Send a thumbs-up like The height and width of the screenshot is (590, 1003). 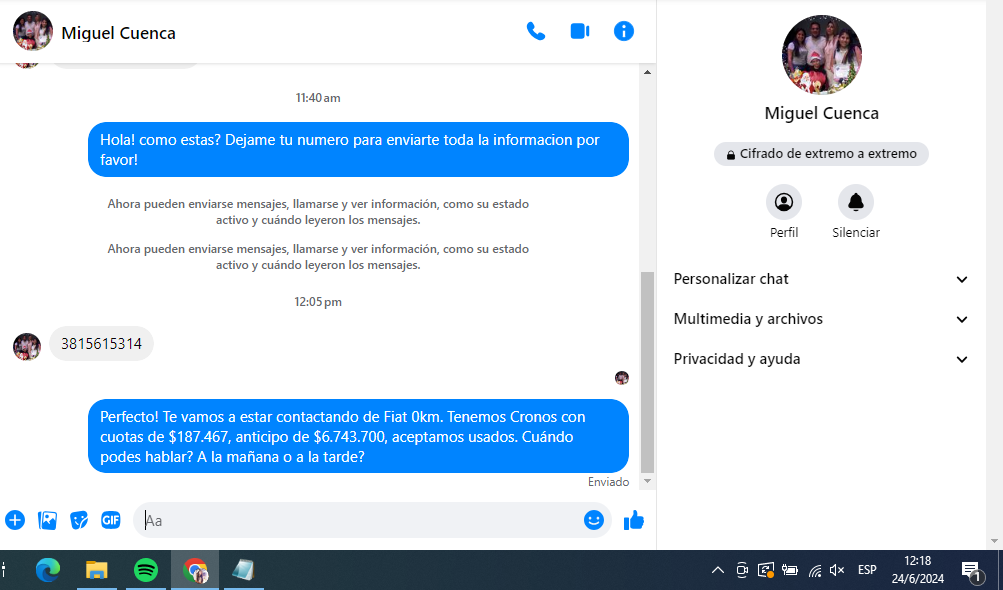[634, 520]
